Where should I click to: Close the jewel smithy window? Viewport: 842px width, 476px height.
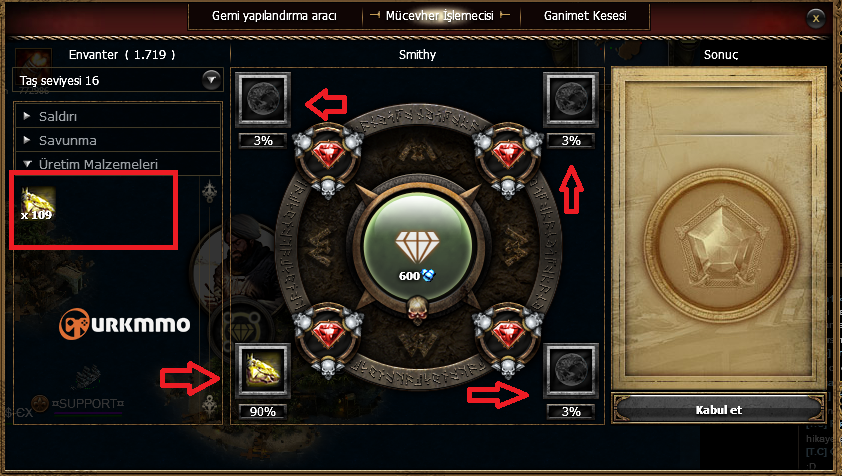(816, 18)
